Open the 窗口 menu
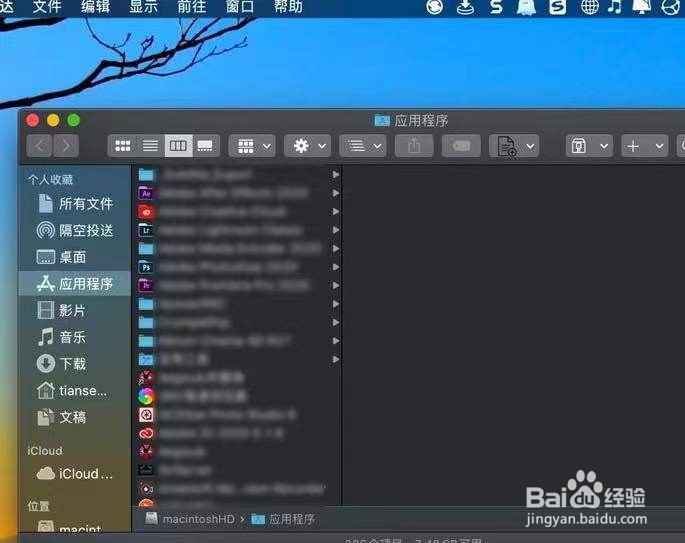Viewport: 685px width, 543px height. coord(239,7)
